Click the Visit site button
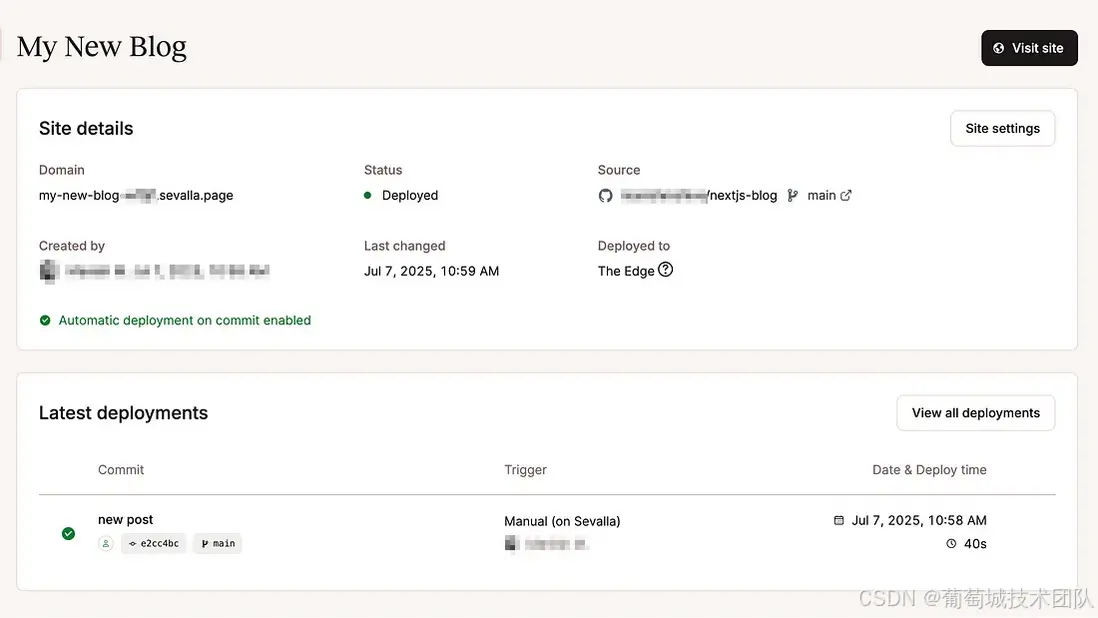The image size is (1098, 618). point(1029,48)
